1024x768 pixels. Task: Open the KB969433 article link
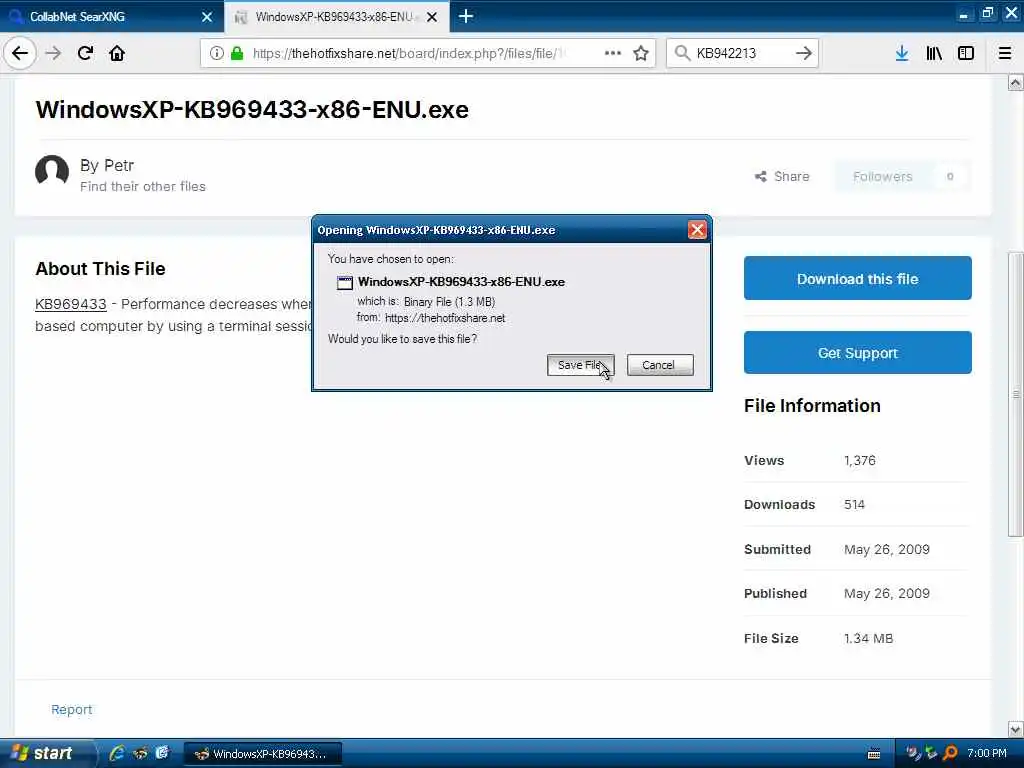pos(71,304)
